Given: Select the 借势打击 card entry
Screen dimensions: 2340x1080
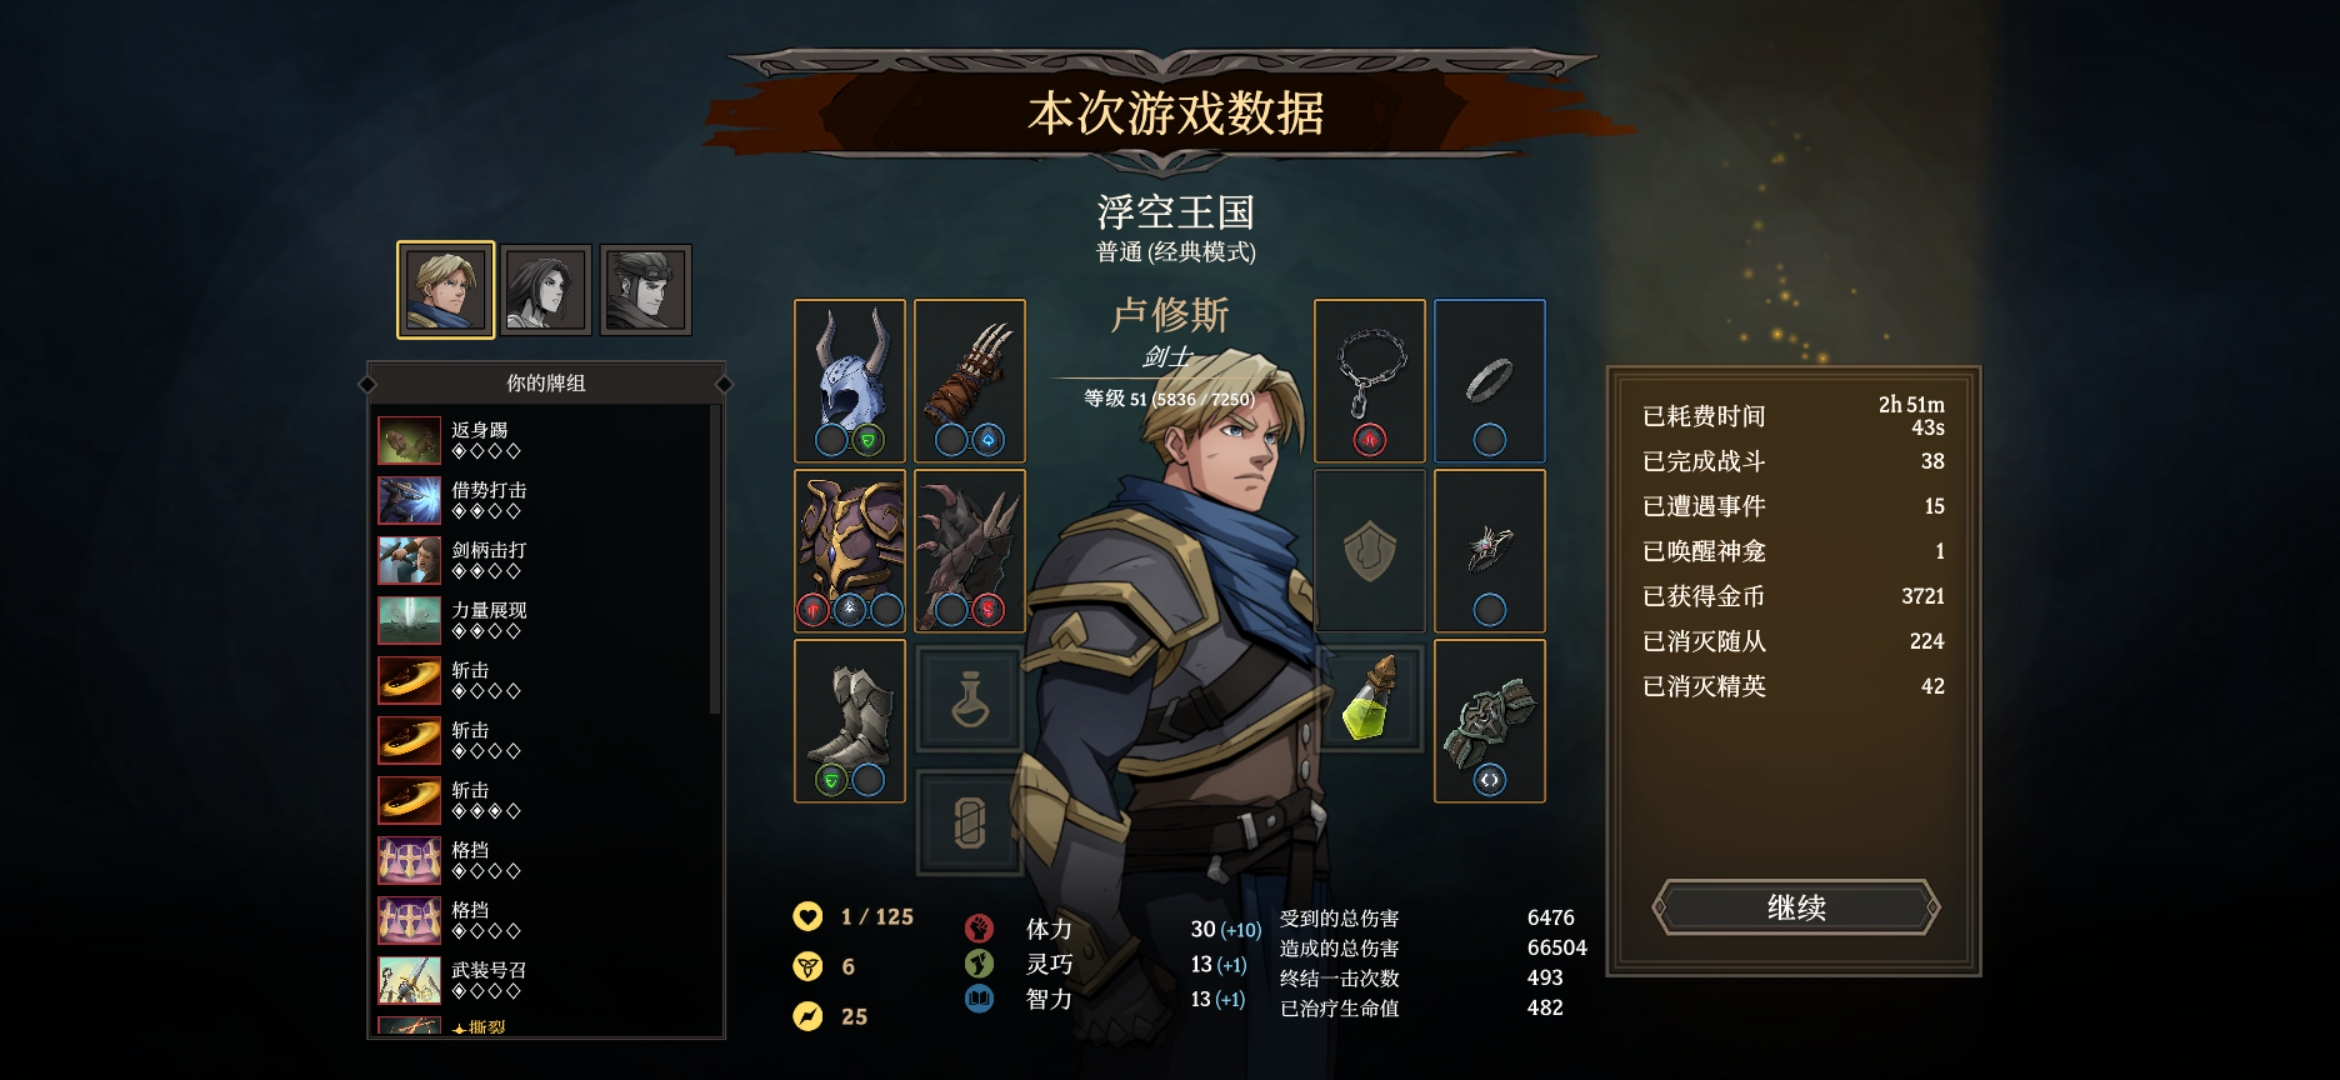Looking at the screenshot, I should coord(543,500).
